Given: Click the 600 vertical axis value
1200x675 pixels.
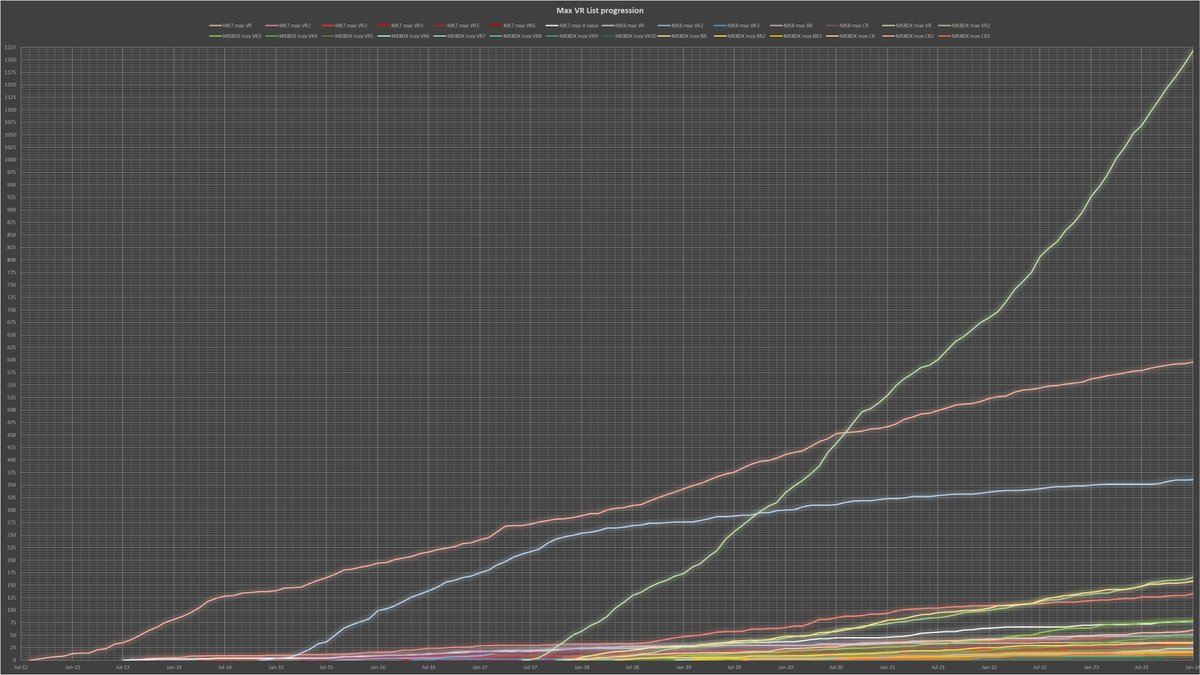Looking at the screenshot, I should pos(10,359).
